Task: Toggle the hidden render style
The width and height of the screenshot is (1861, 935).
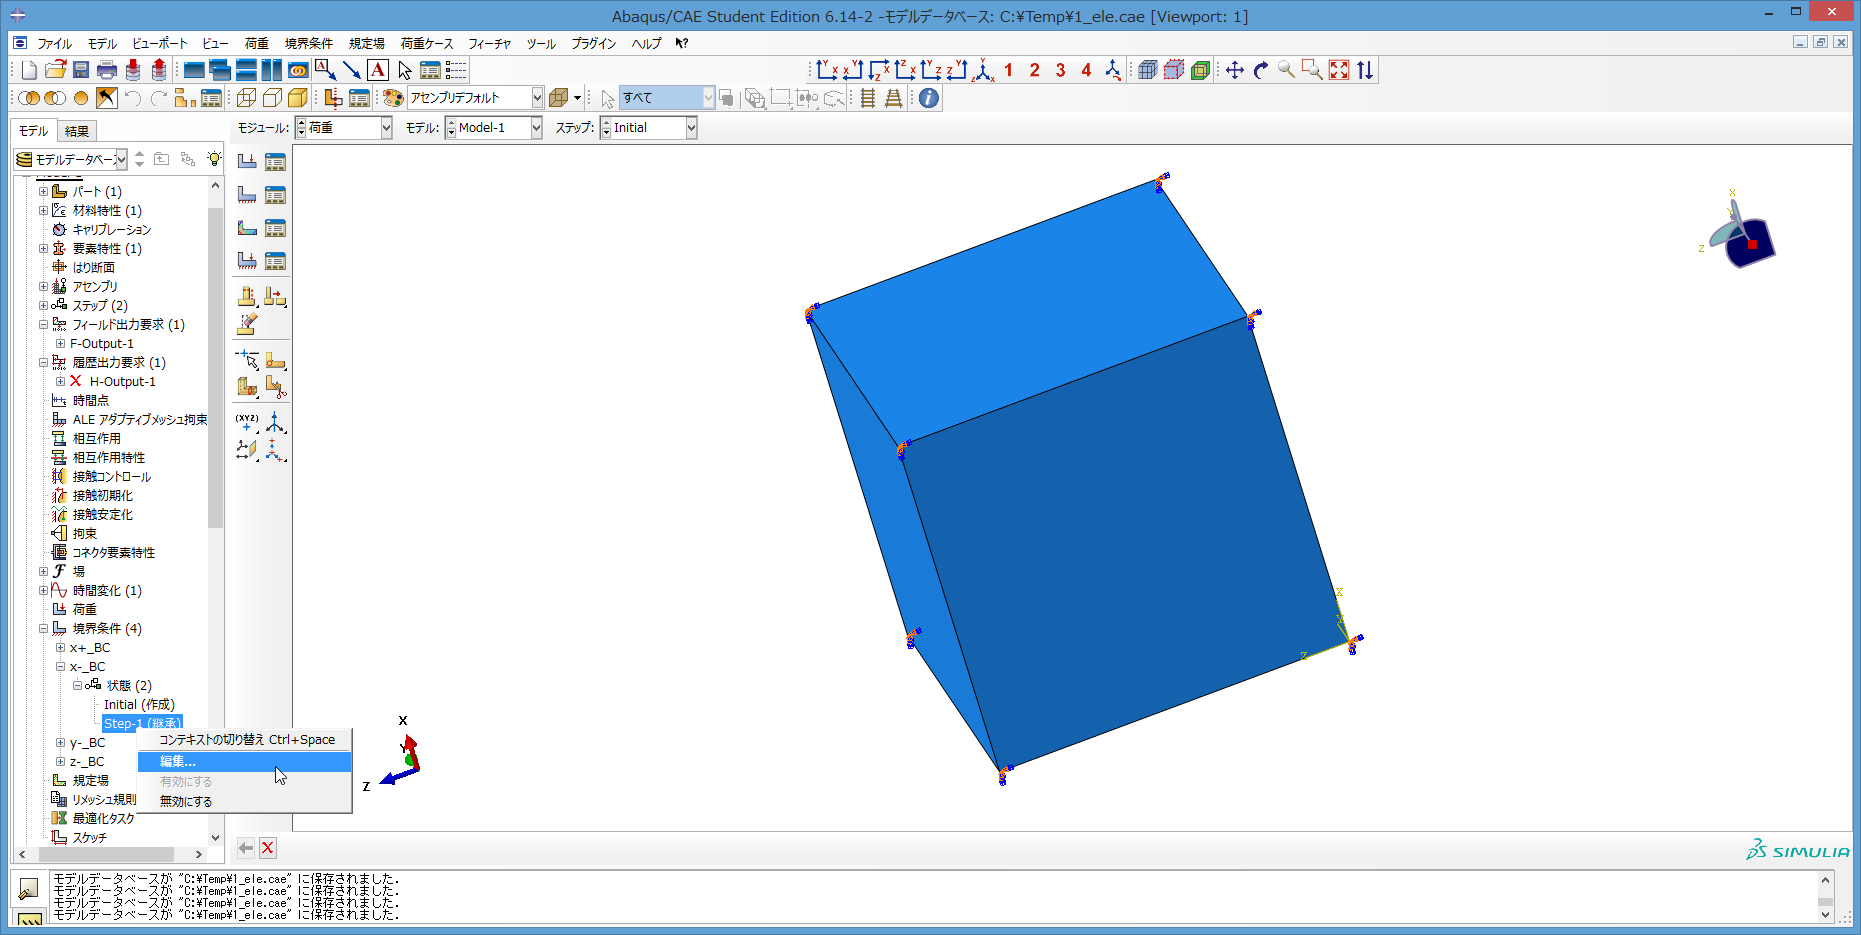Action: tap(272, 98)
